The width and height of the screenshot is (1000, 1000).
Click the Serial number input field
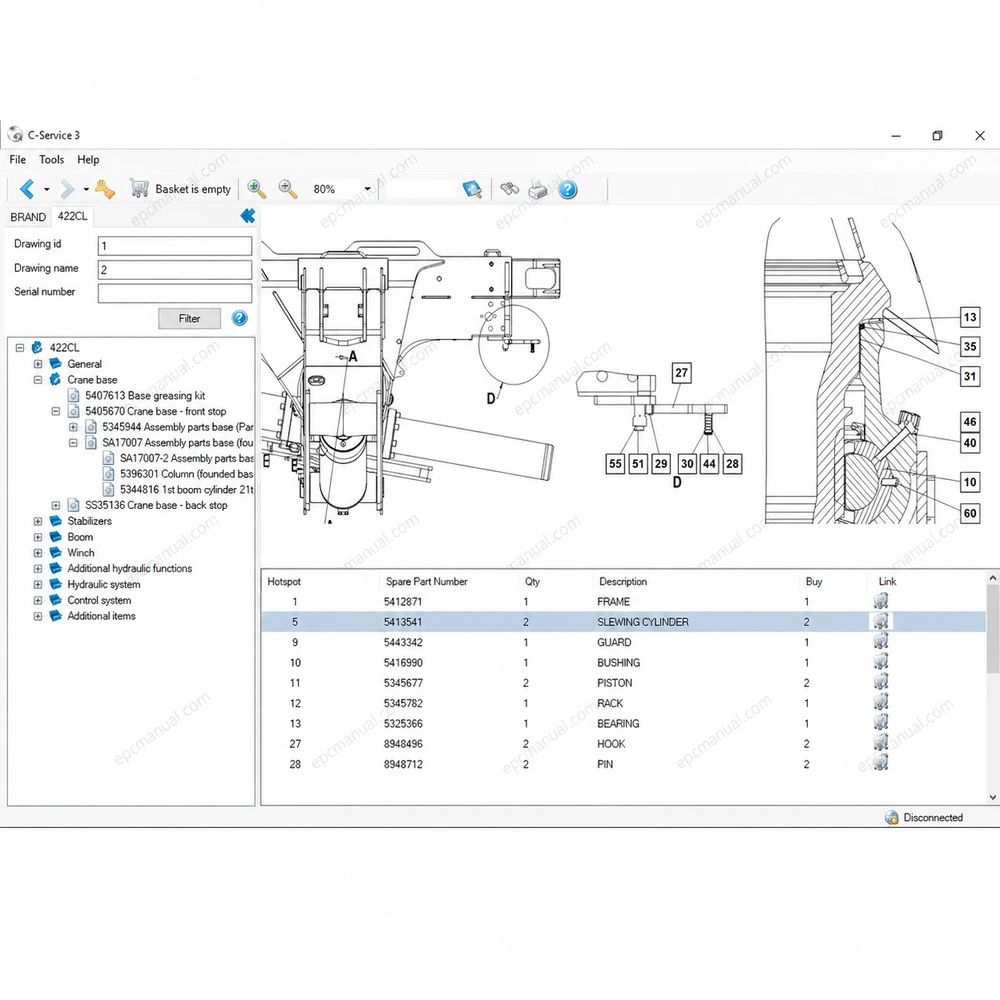pyautogui.click(x=175, y=293)
